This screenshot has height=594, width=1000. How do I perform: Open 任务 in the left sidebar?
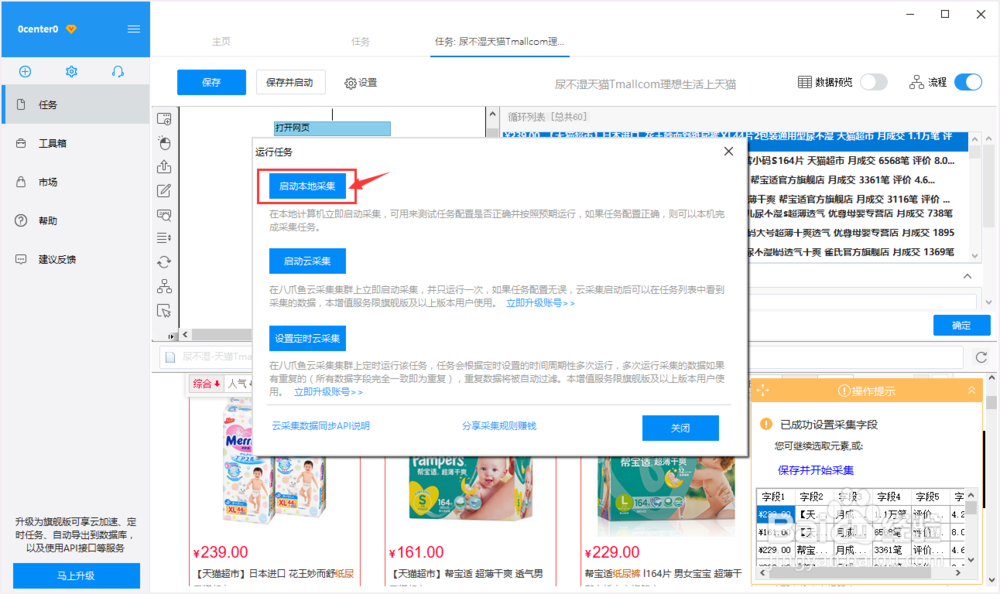point(75,105)
